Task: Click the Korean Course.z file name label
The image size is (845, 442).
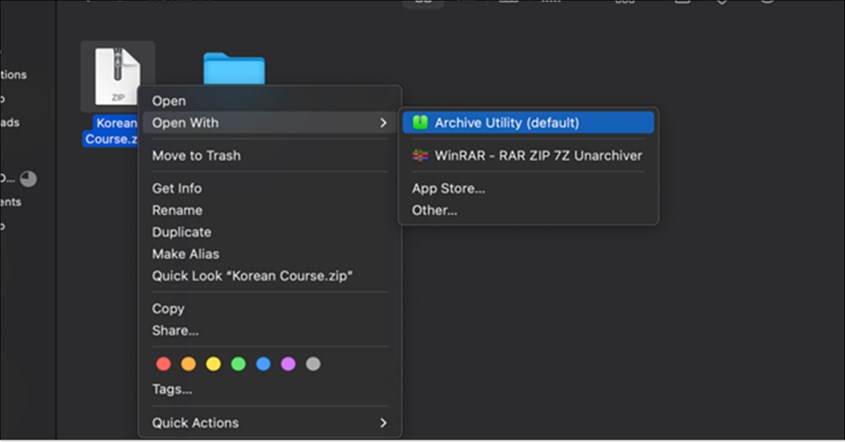Action: (111, 131)
